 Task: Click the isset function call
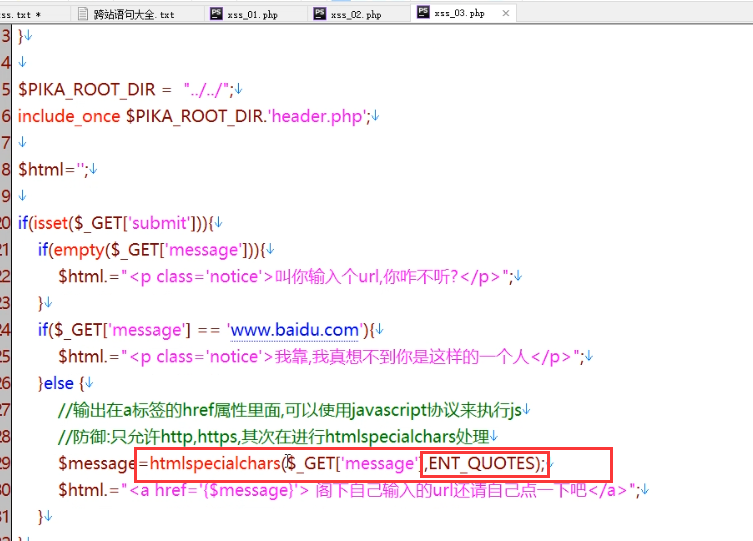coord(53,222)
